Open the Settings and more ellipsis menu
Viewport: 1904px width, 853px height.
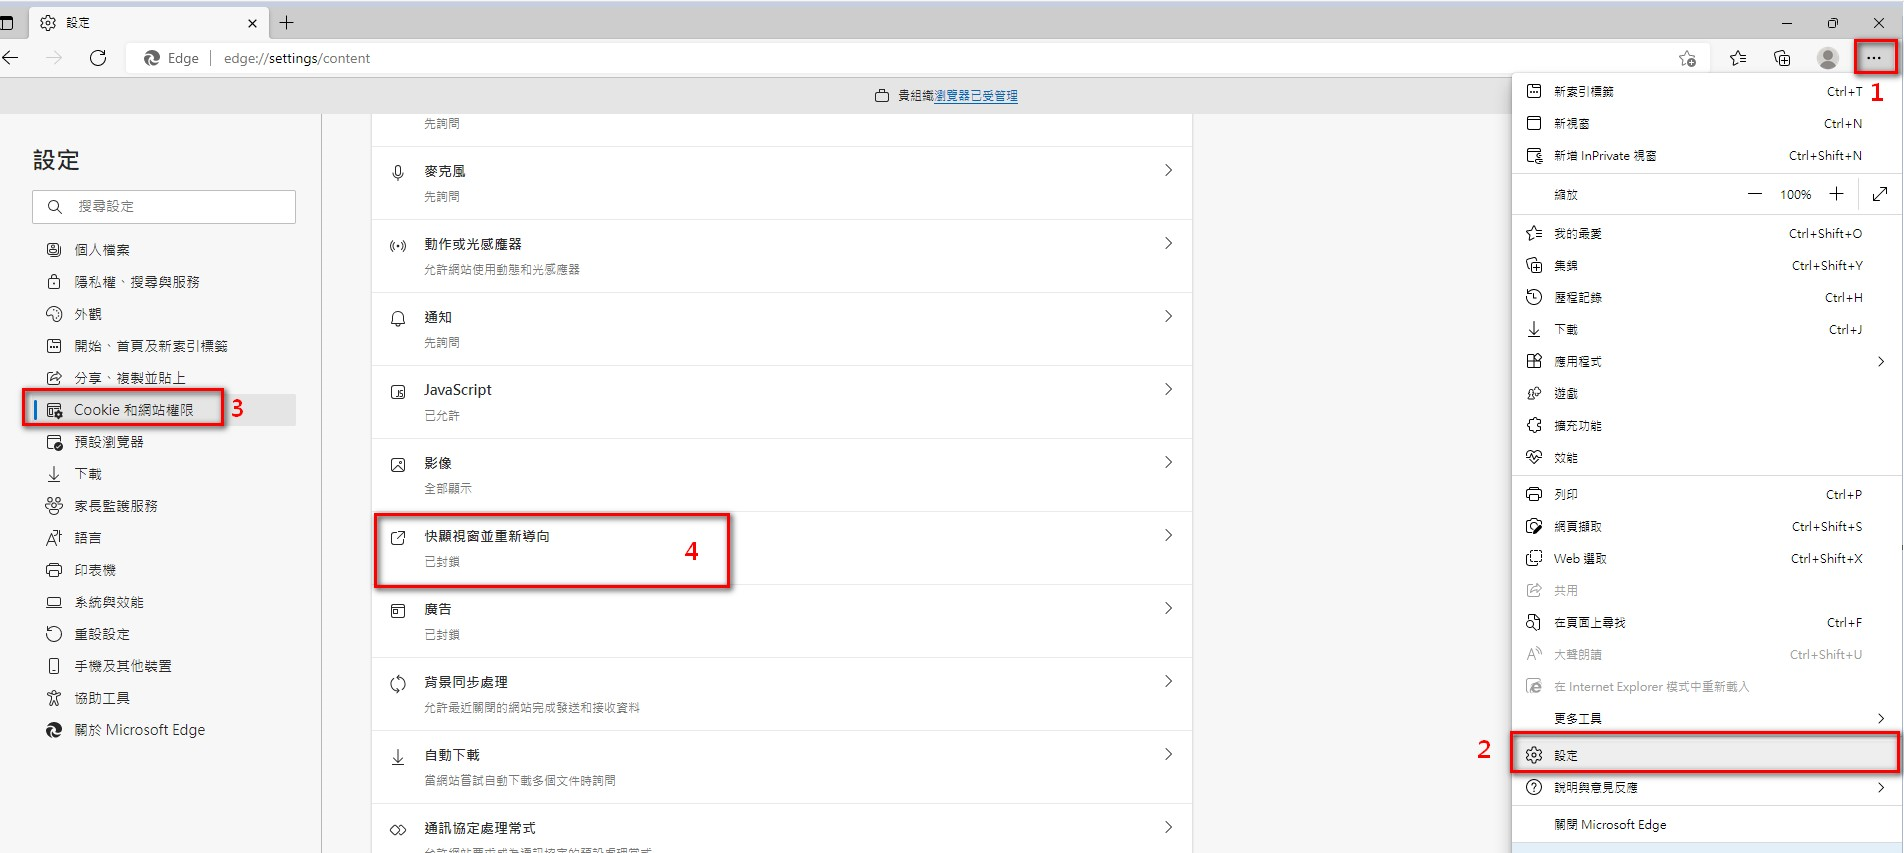(x=1874, y=58)
